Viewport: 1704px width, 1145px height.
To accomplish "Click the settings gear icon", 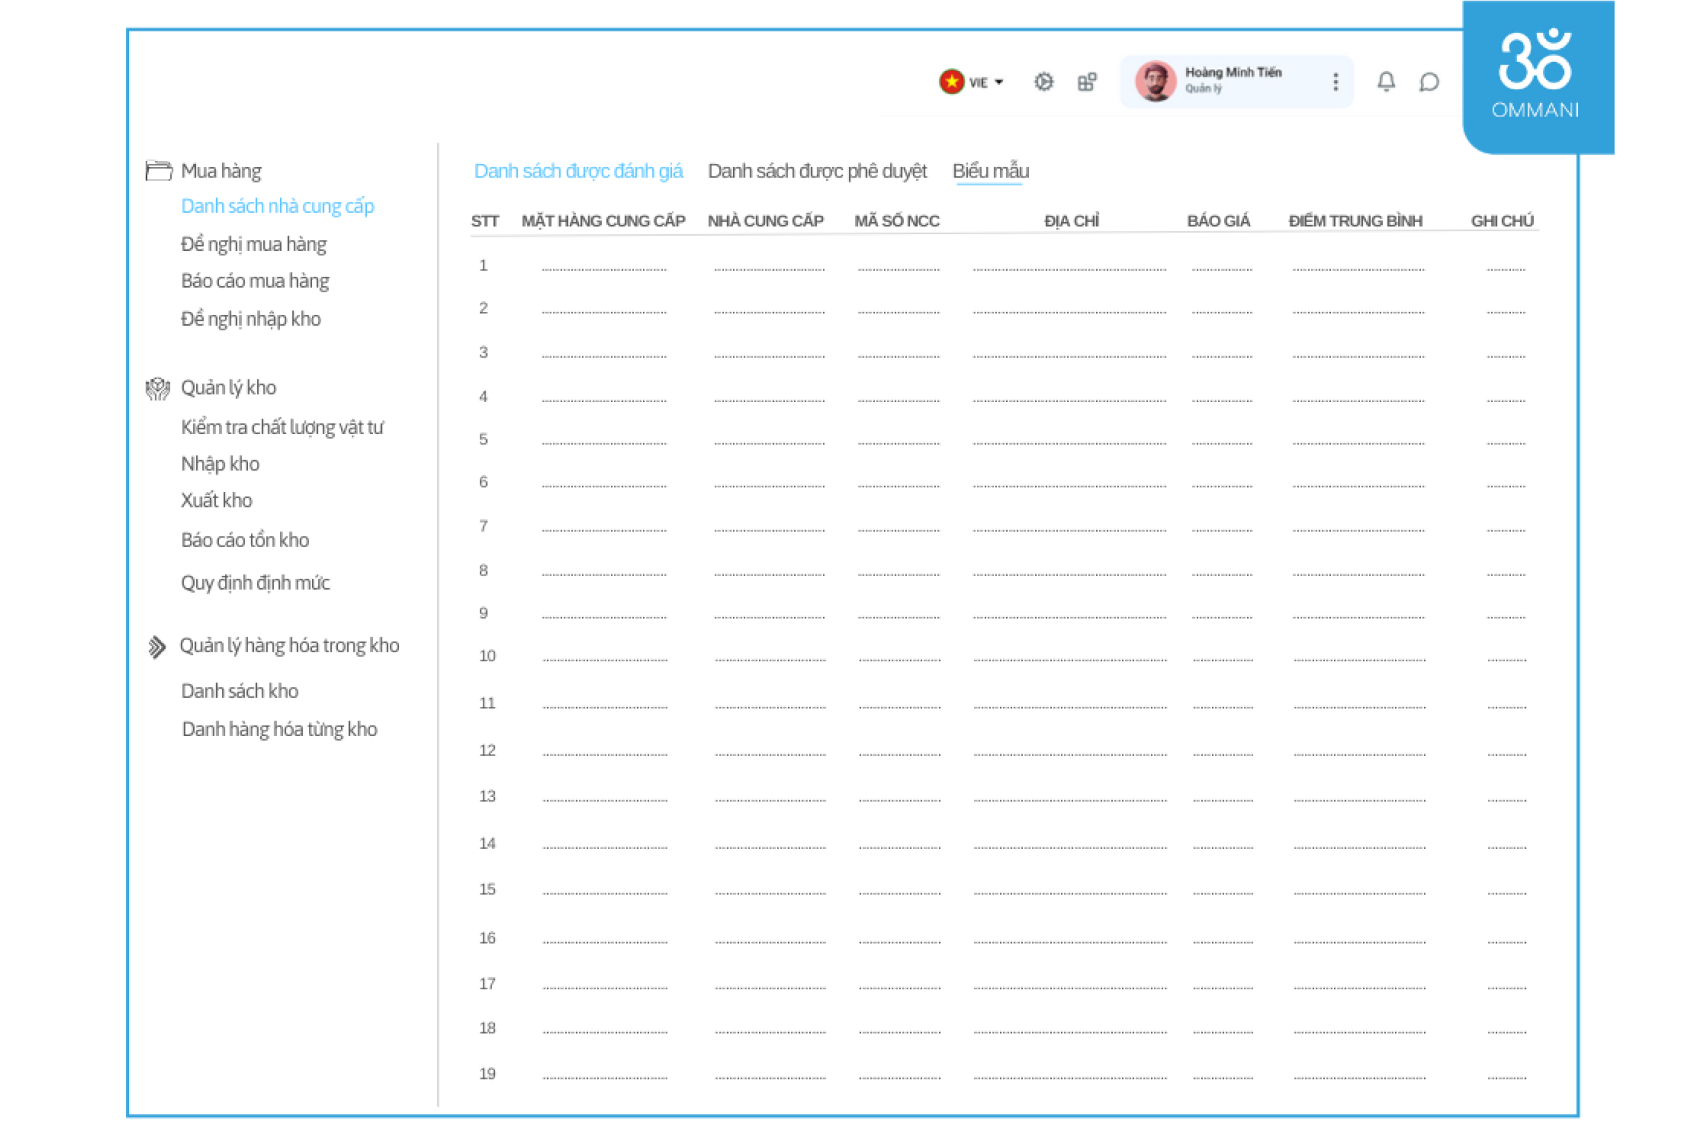I will click(1043, 82).
